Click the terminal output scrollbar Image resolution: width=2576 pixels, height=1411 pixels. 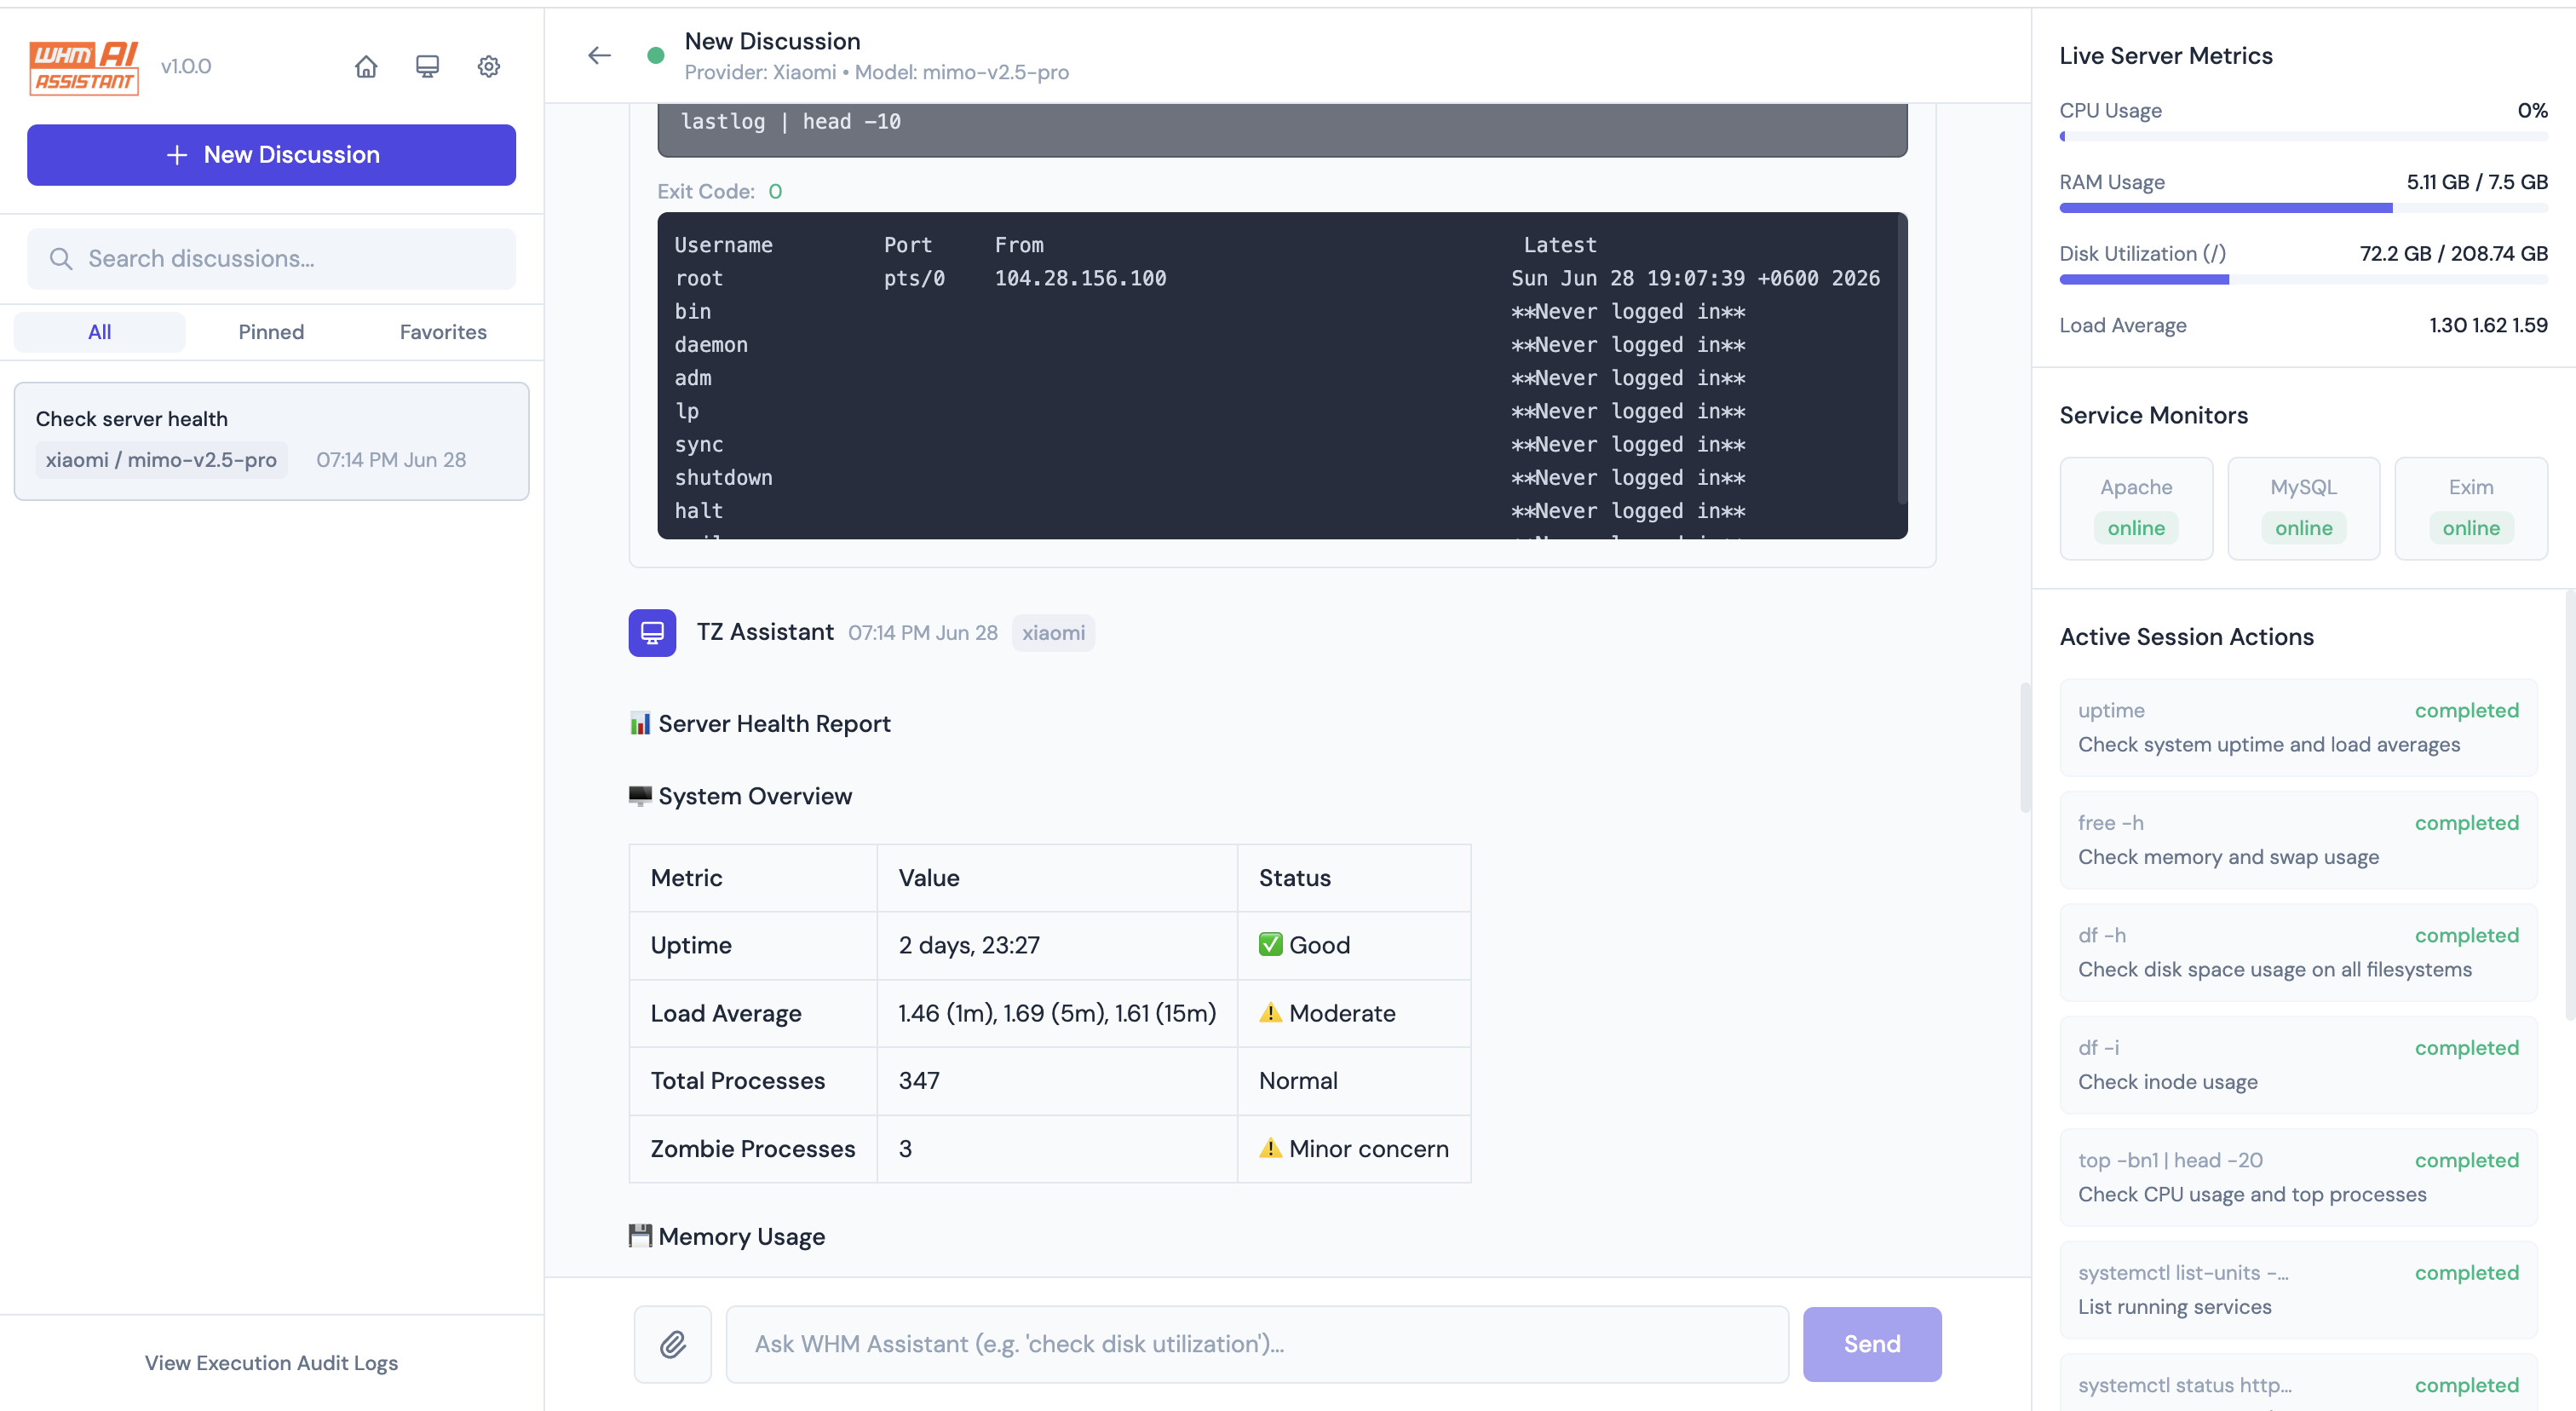pyautogui.click(x=1901, y=358)
